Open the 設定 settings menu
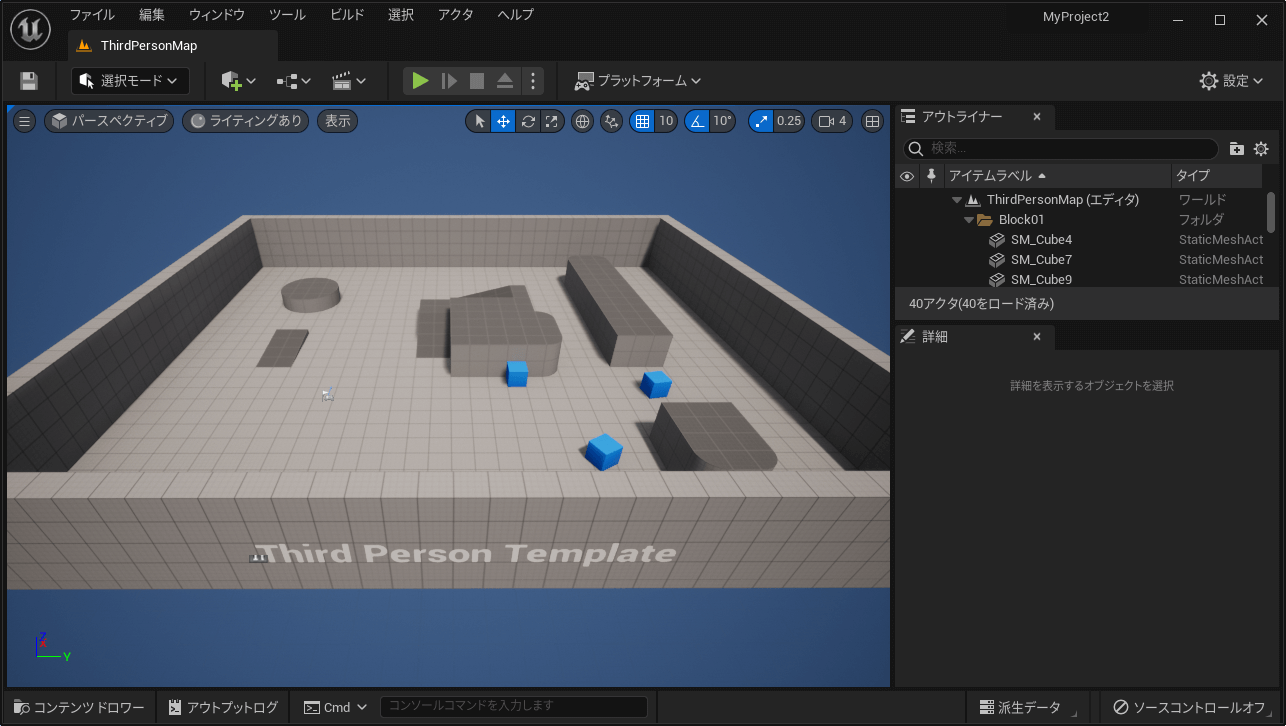Viewport: 1286px width, 726px height. [x=1233, y=81]
